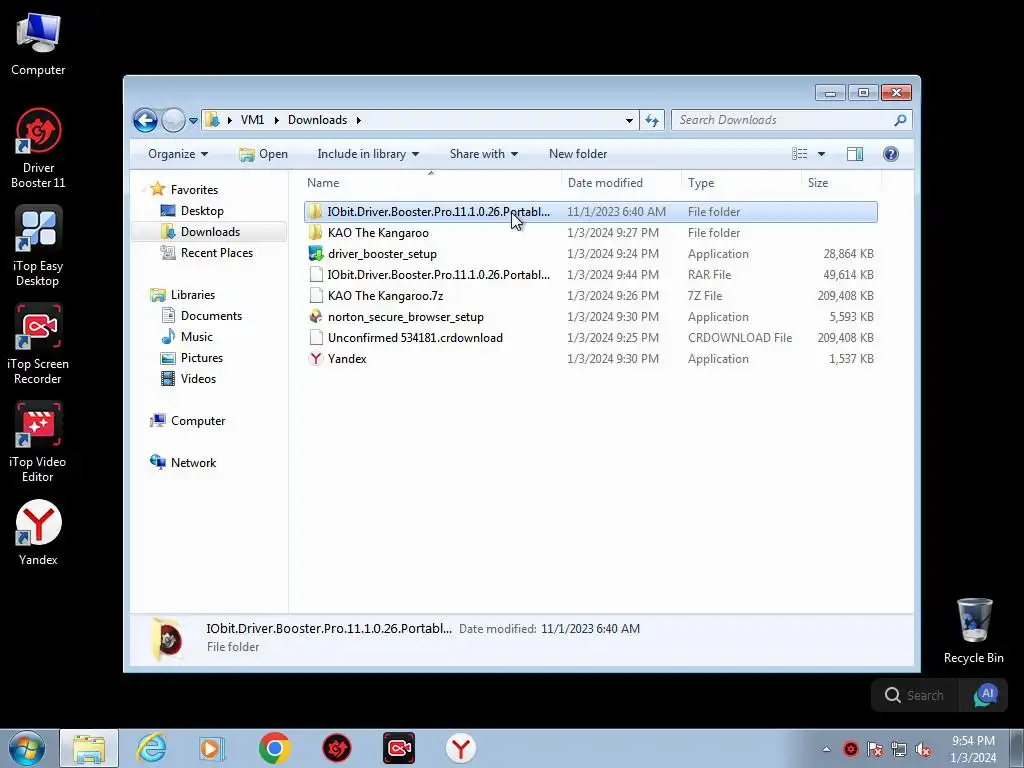The width and height of the screenshot is (1024, 768).
Task: Click the muted volume tray icon
Action: 923,750
